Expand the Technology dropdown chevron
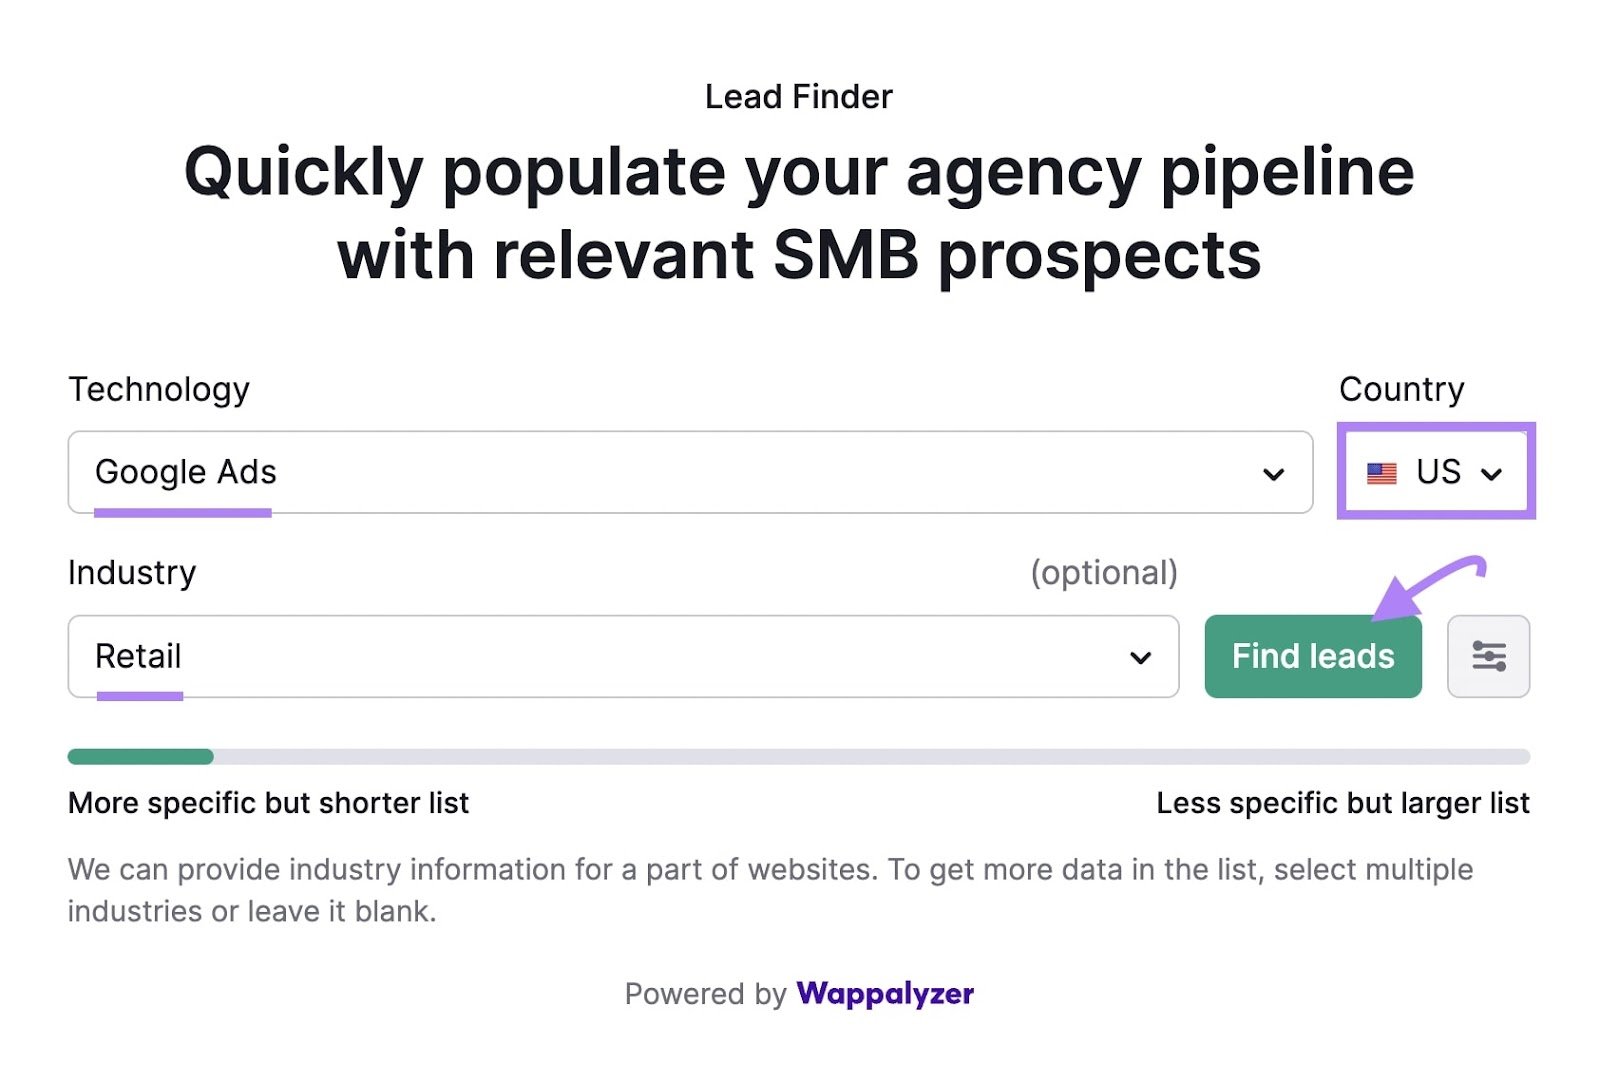This screenshot has height=1083, width=1600. pos(1272,474)
